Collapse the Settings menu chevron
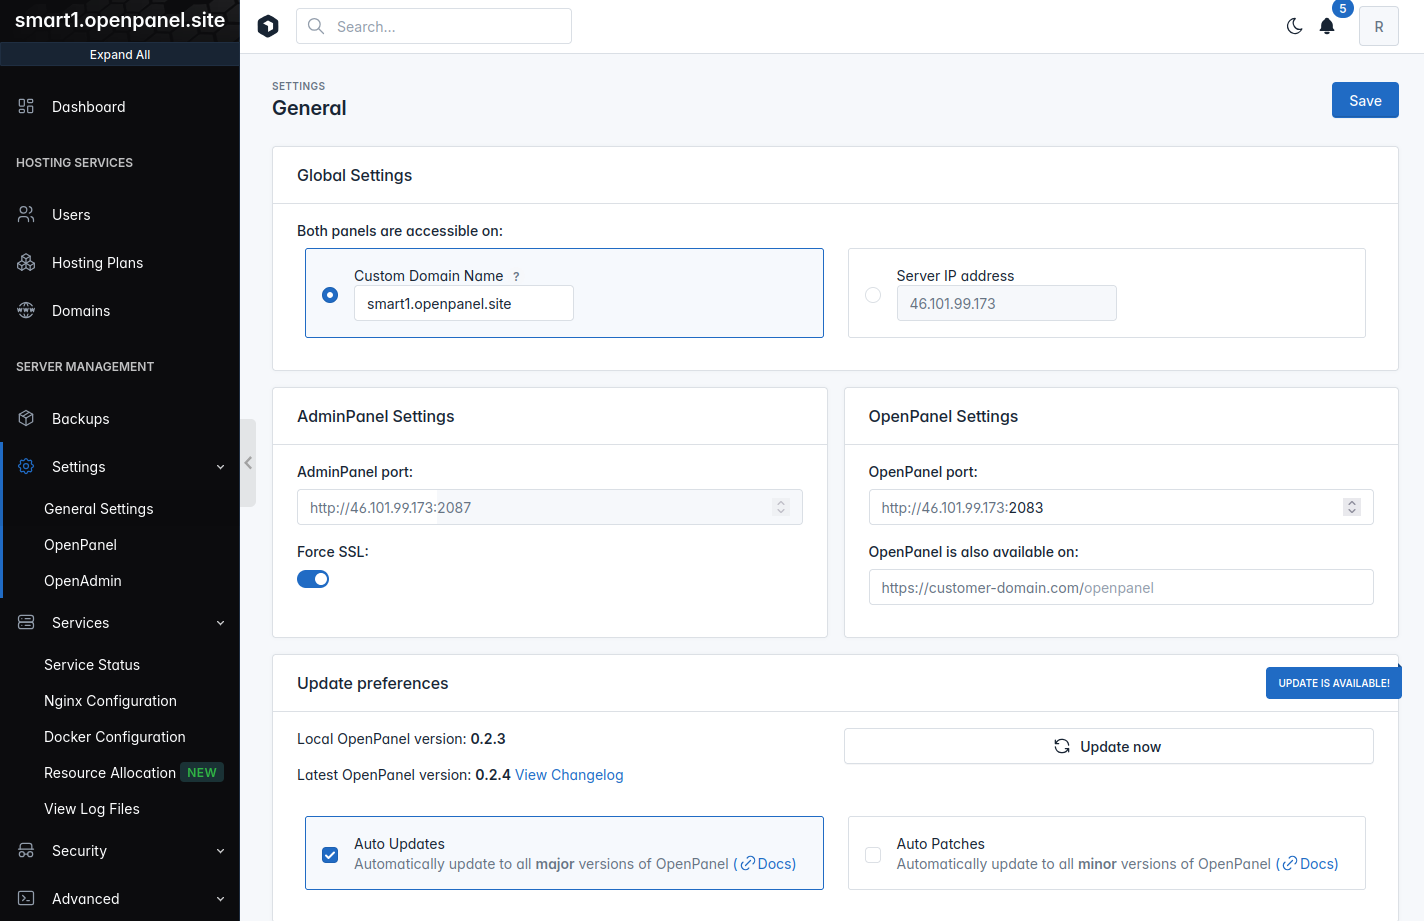Viewport: 1424px width, 921px height. coord(220,467)
